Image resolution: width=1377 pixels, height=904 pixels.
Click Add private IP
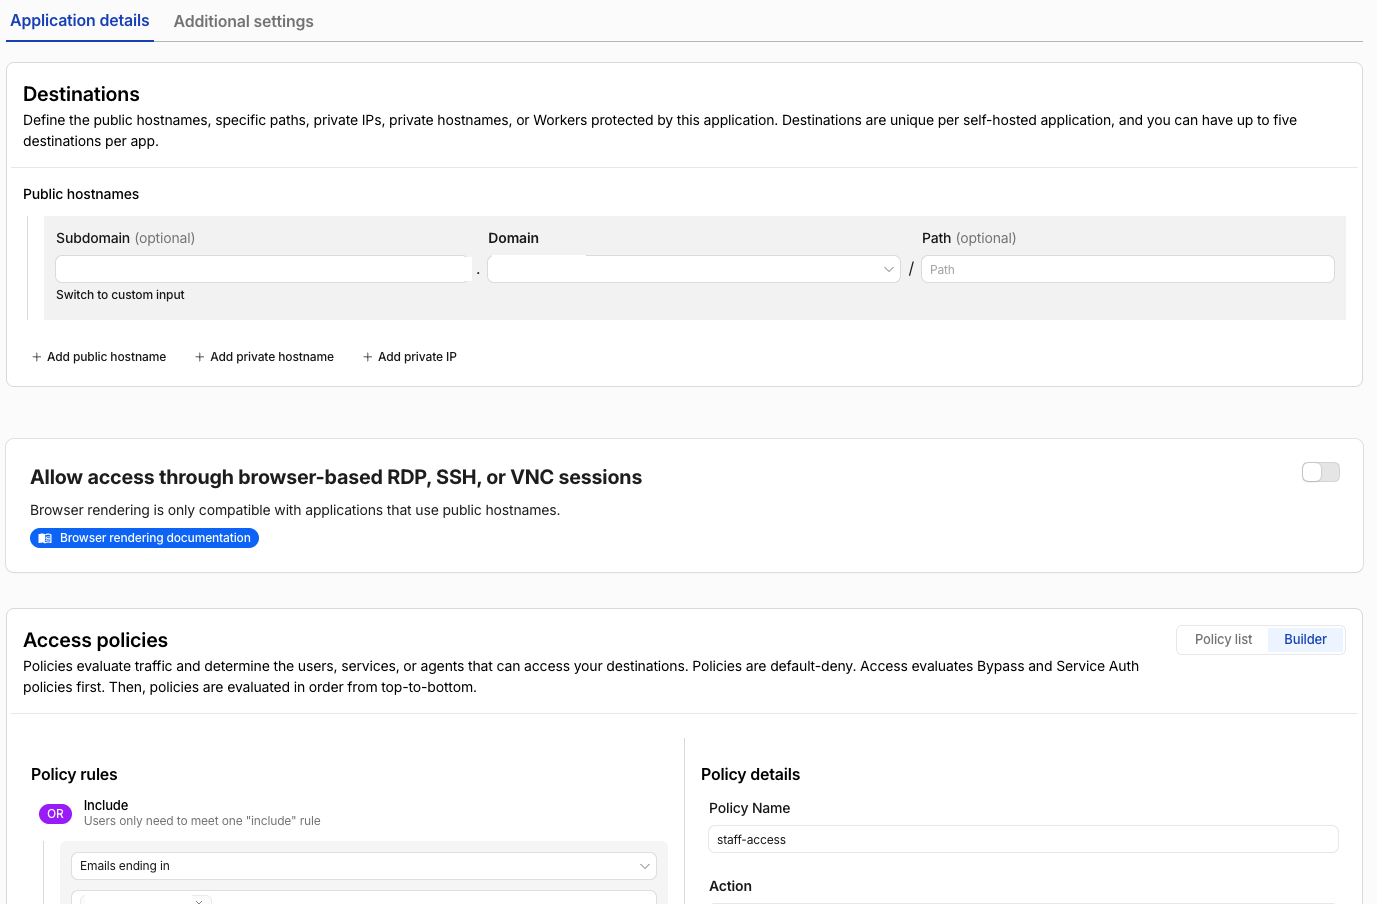[410, 357]
